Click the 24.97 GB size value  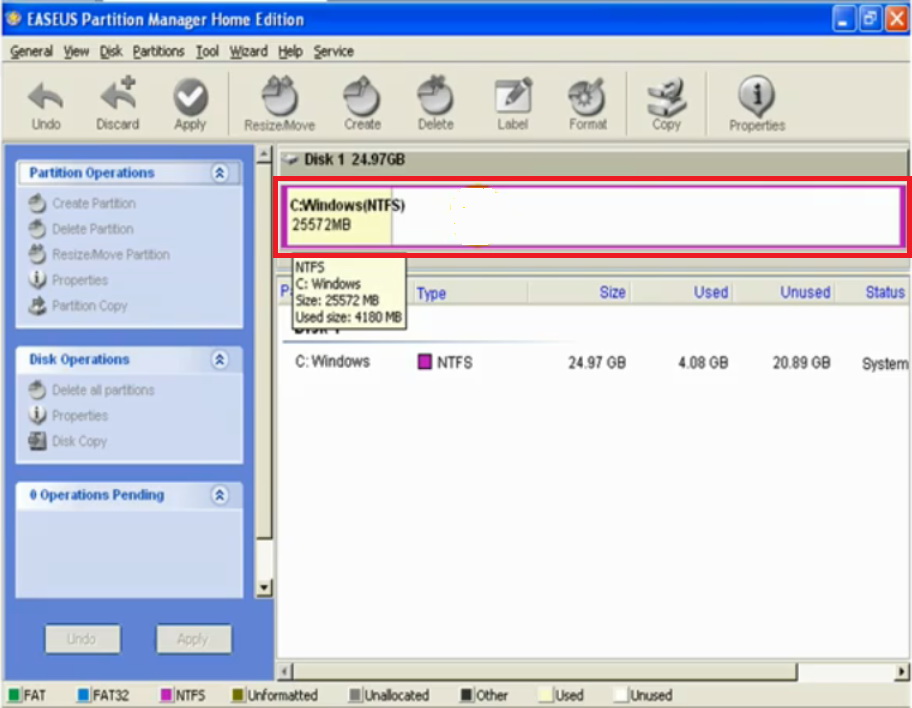[x=597, y=362]
